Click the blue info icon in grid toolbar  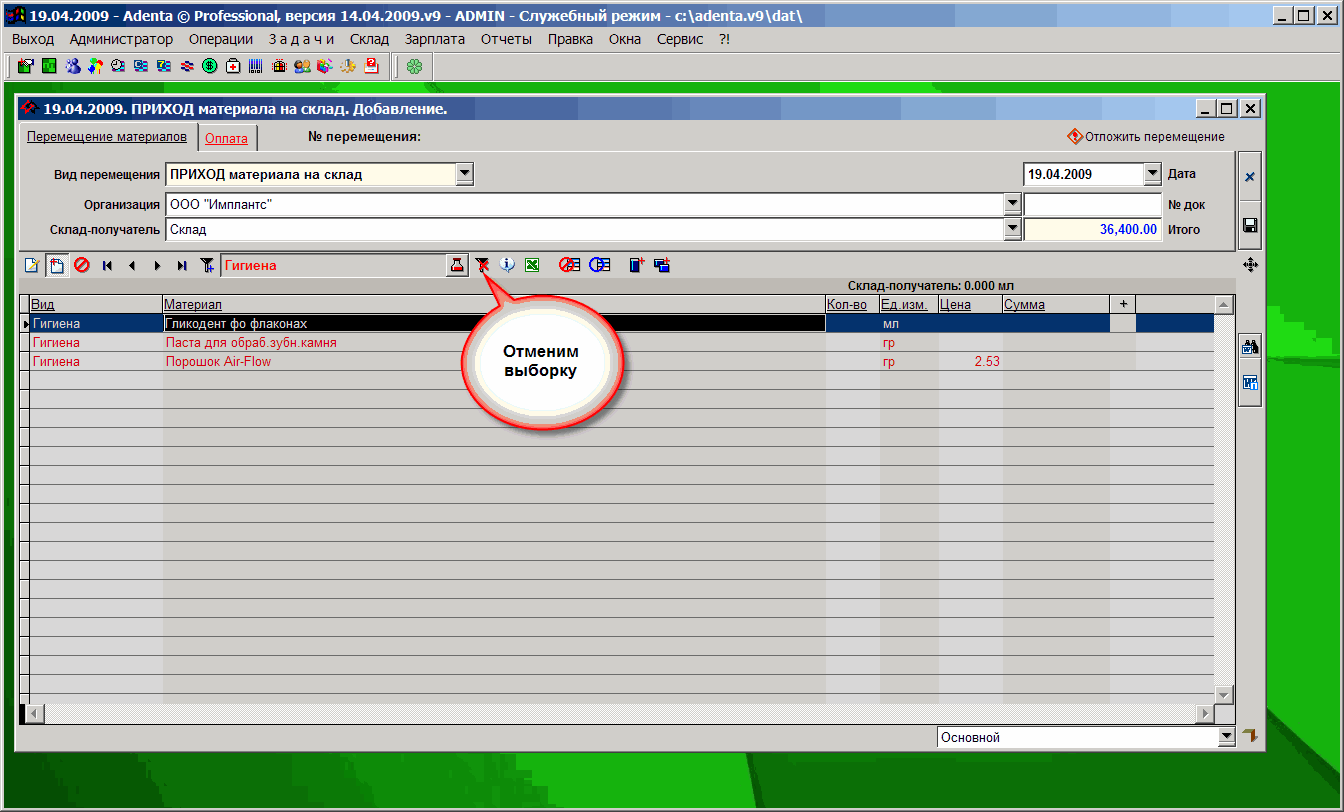coord(508,265)
